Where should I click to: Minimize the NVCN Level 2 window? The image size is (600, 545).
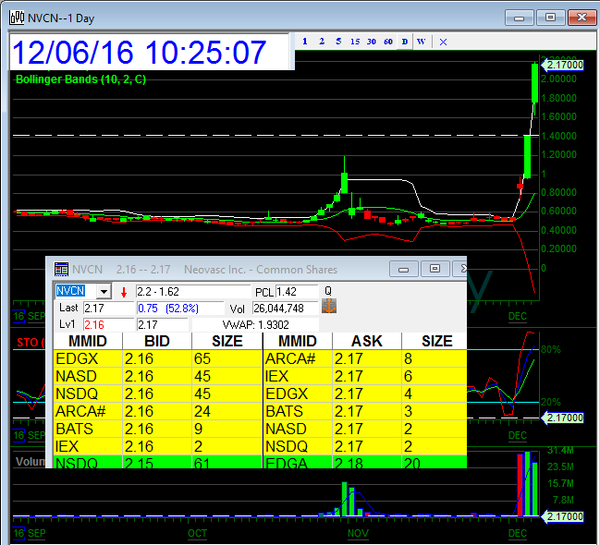tap(404, 269)
